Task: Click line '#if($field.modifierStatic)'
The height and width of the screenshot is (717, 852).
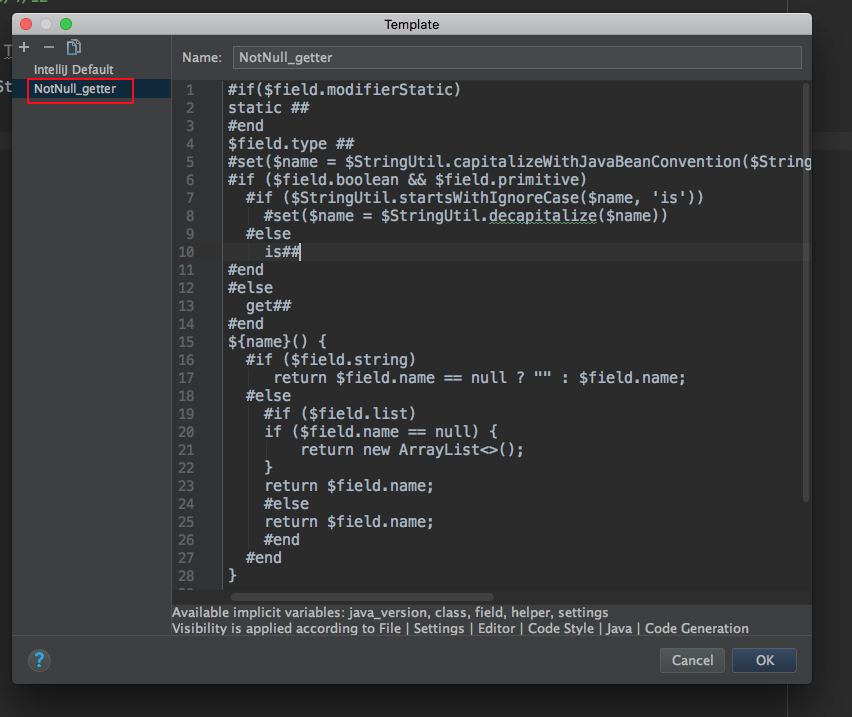Action: coord(344,90)
